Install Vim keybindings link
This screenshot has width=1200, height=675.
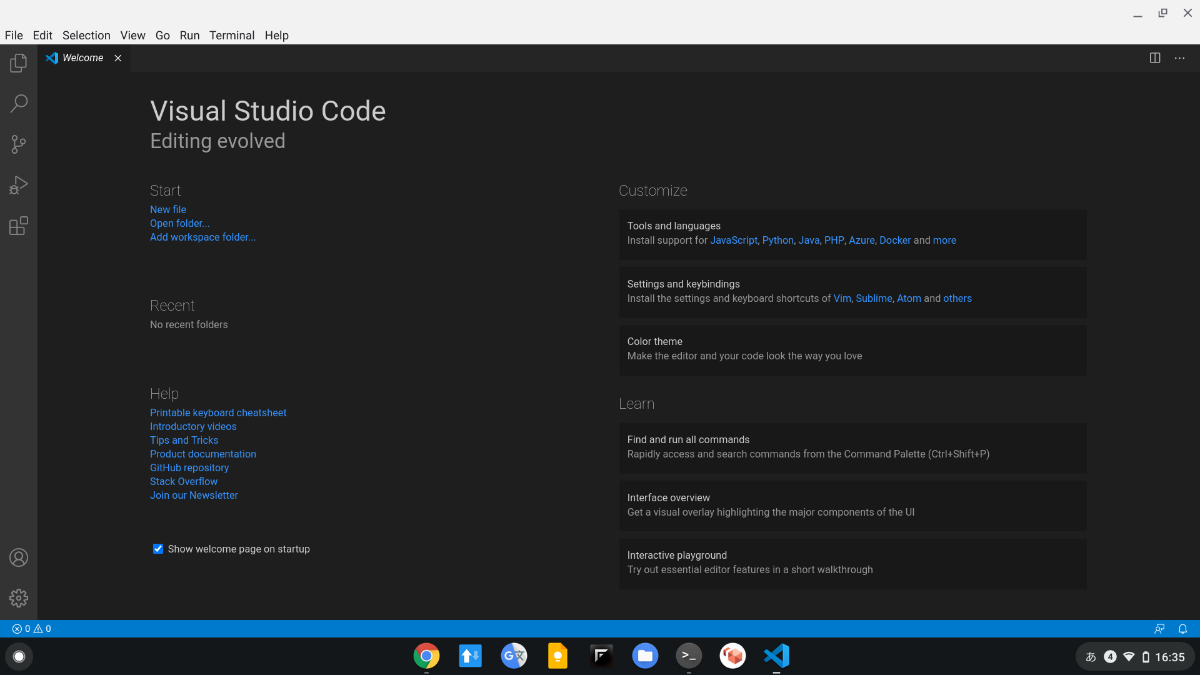pyautogui.click(x=842, y=299)
